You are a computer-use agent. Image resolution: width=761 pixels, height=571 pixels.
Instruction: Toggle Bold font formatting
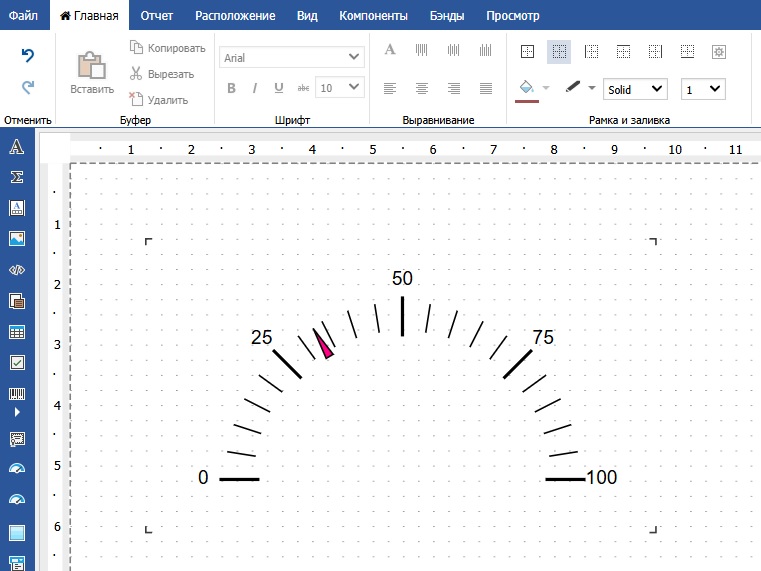click(231, 88)
